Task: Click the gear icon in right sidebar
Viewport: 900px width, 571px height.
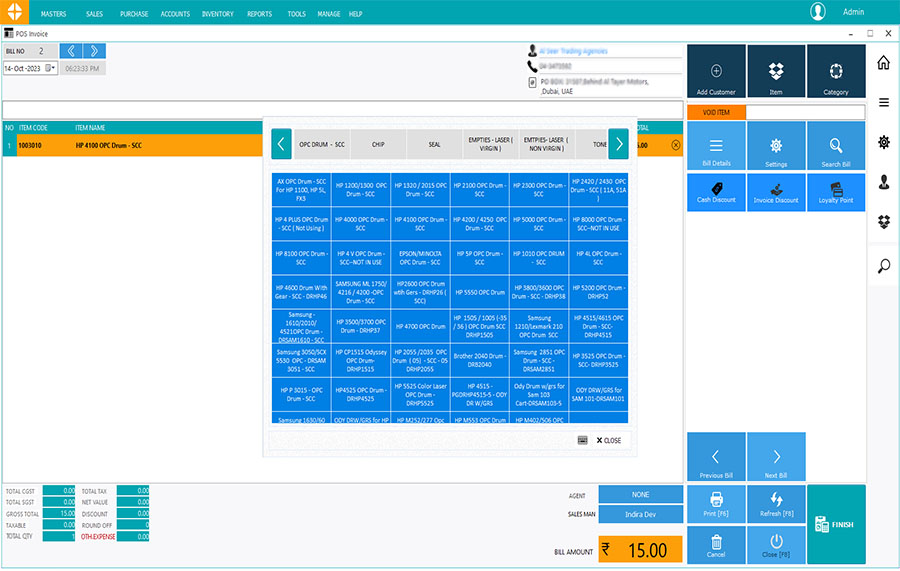Action: click(884, 142)
